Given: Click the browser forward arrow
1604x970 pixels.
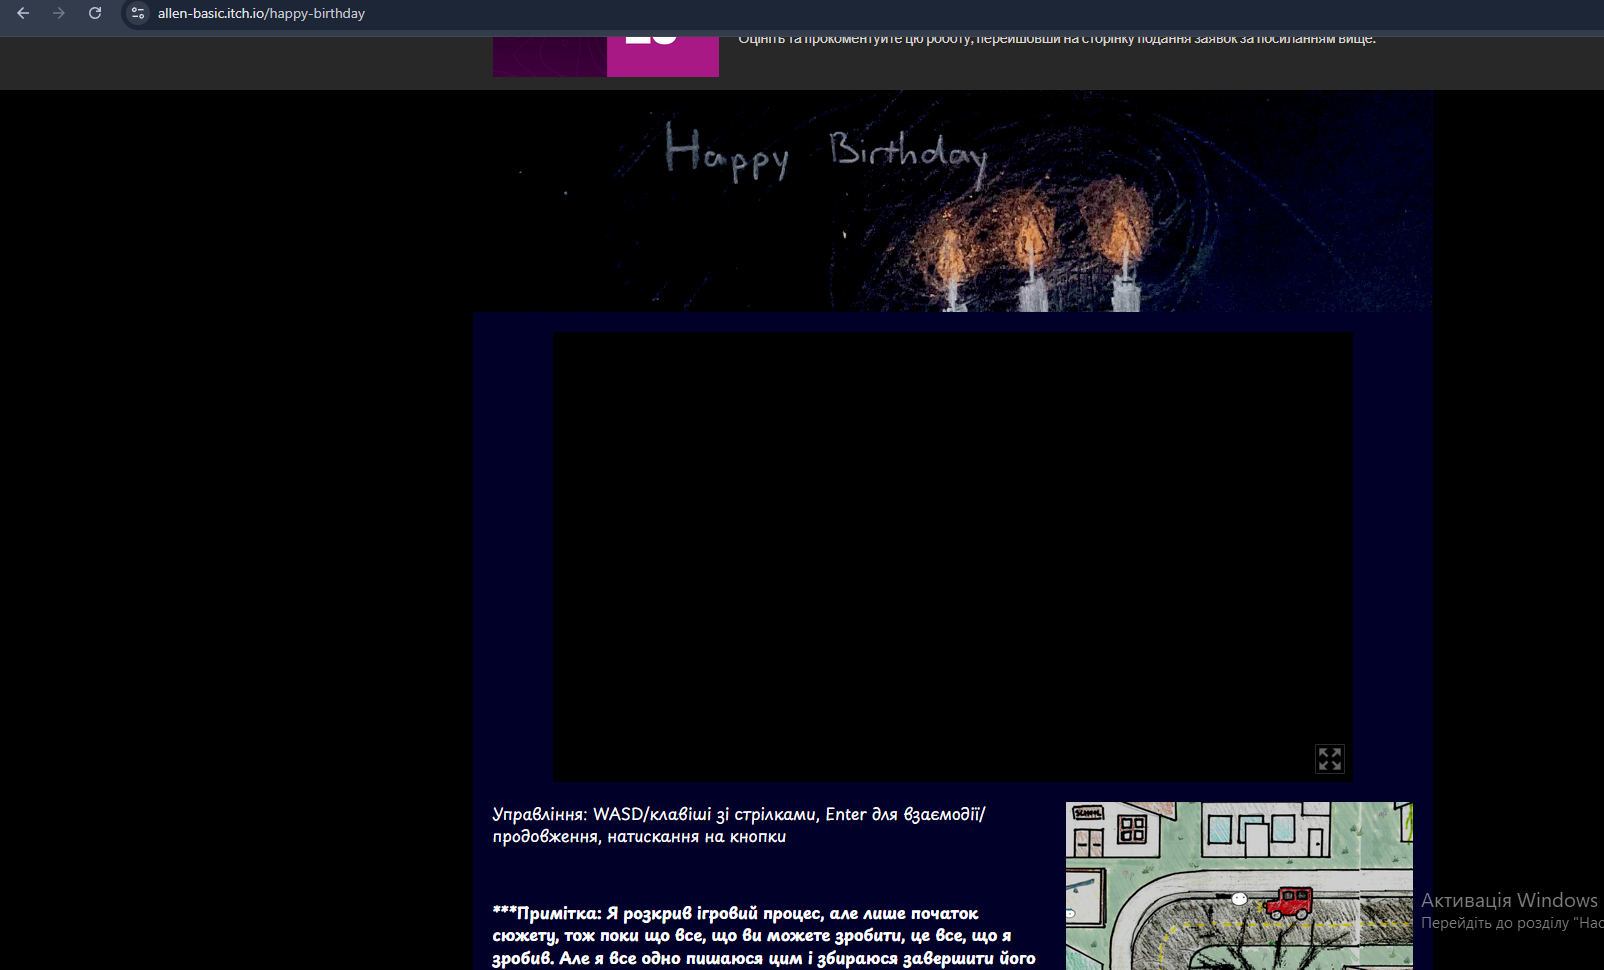Looking at the screenshot, I should coord(59,13).
